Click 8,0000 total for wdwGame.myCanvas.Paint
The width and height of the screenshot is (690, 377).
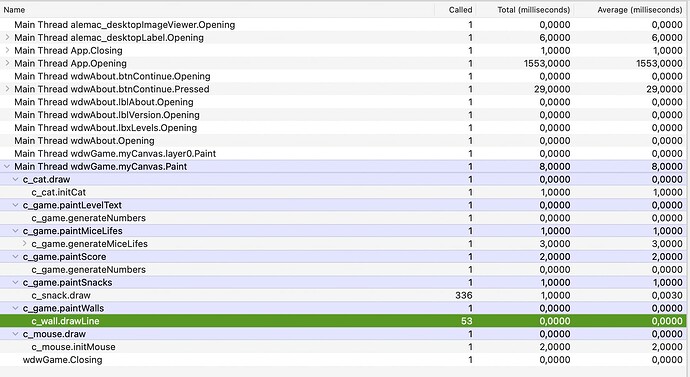pyautogui.click(x=555, y=166)
